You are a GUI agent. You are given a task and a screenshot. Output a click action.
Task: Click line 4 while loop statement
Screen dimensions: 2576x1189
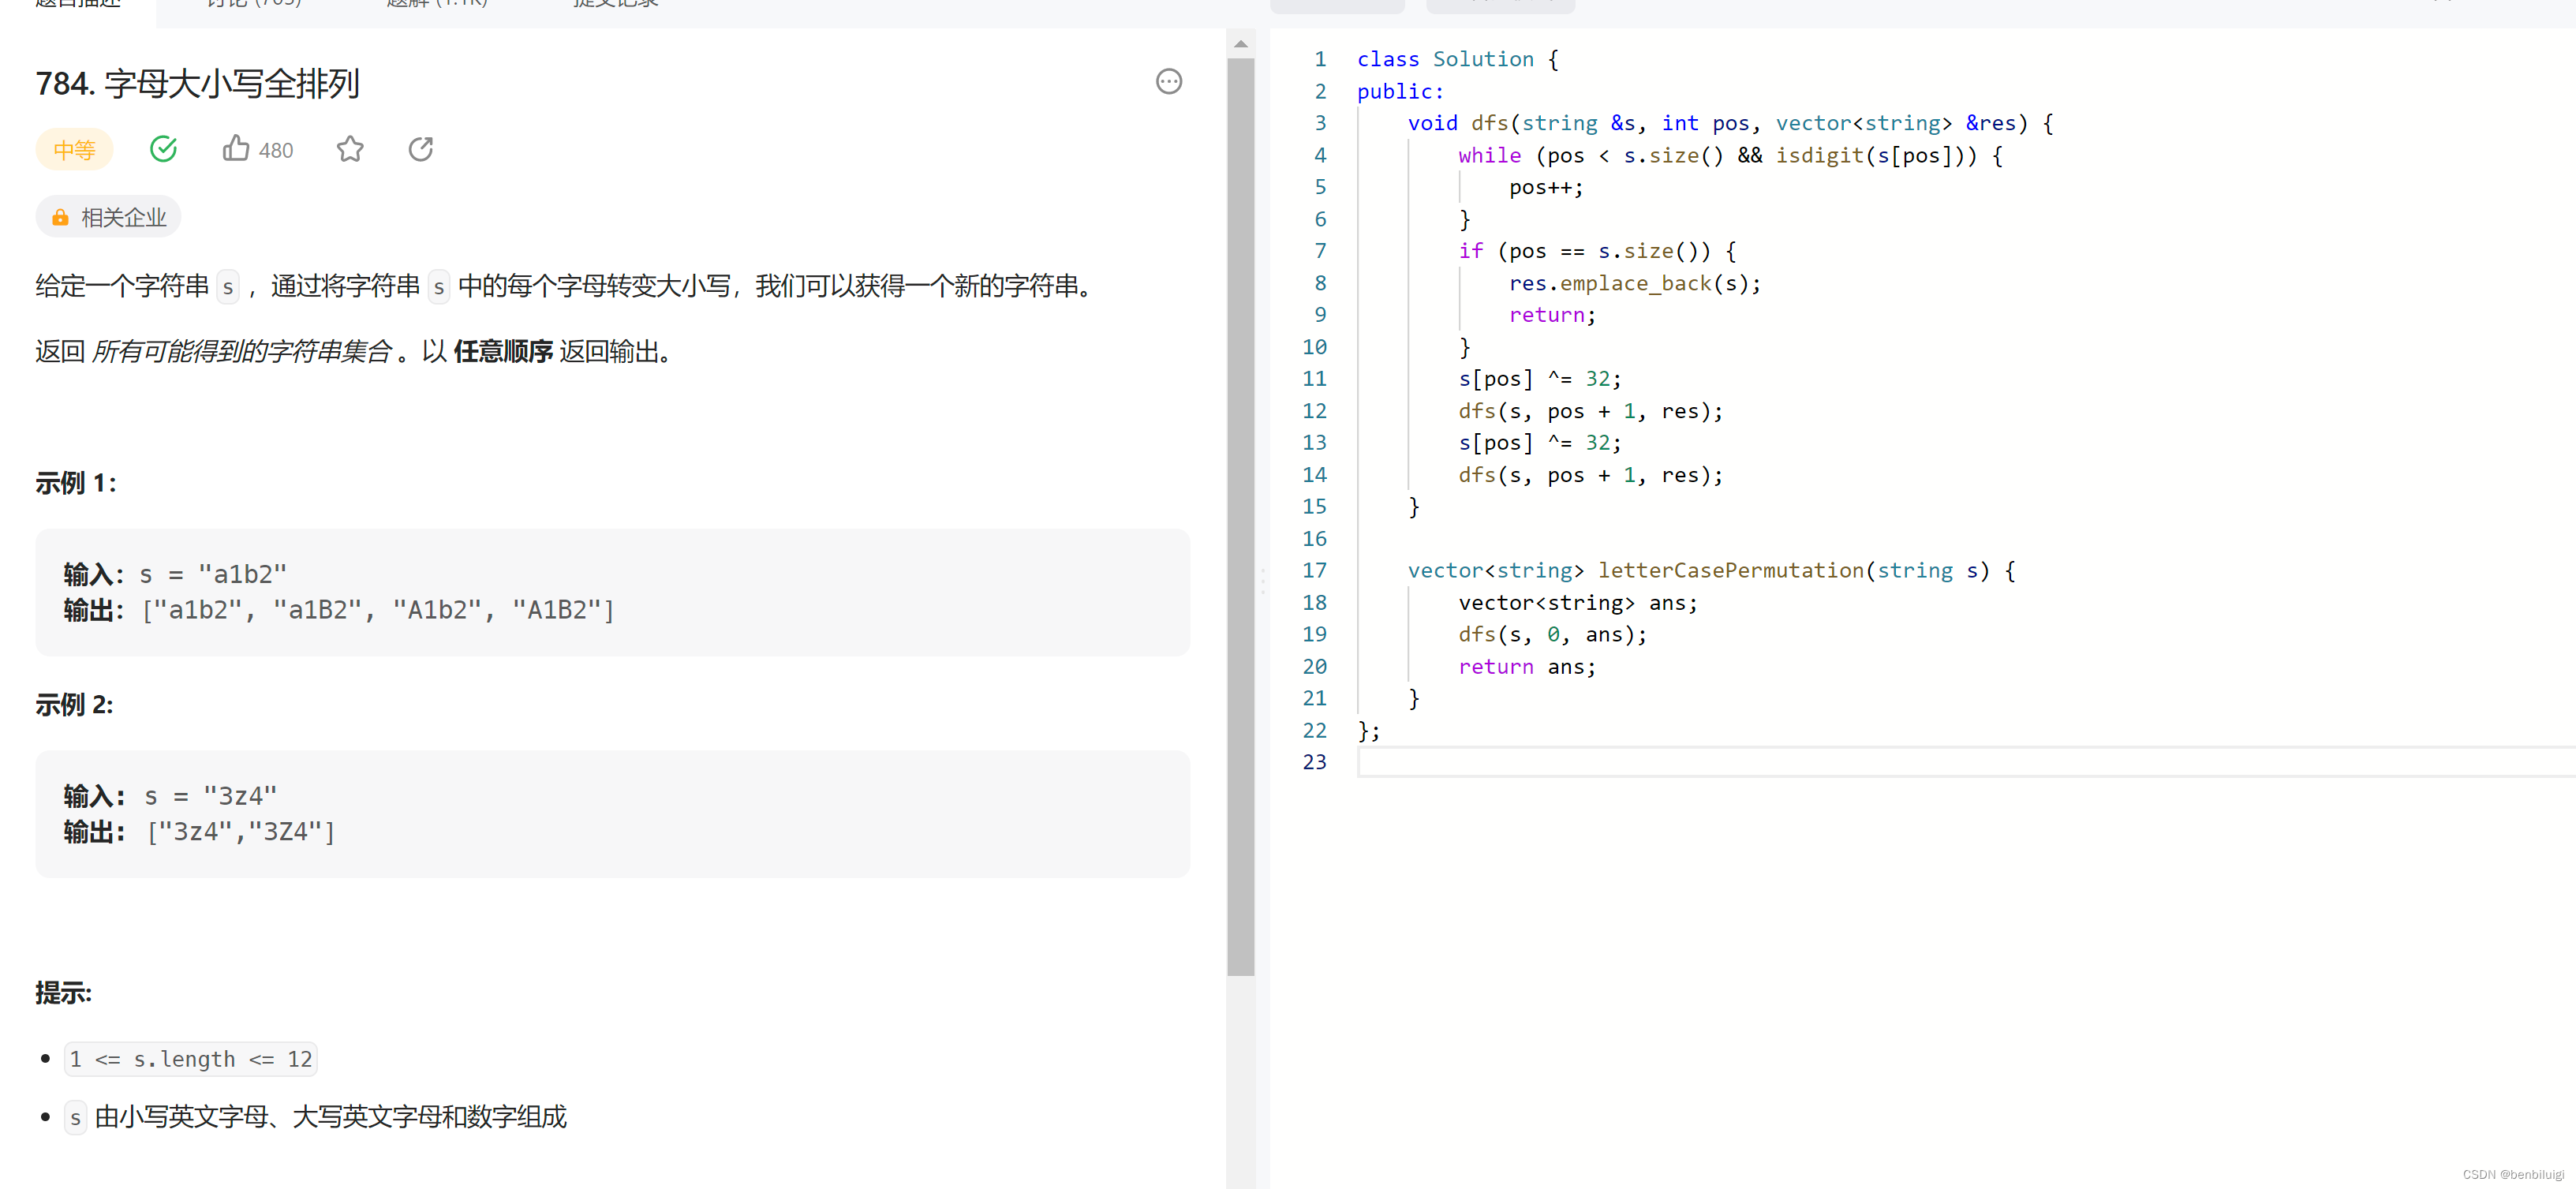1730,156
